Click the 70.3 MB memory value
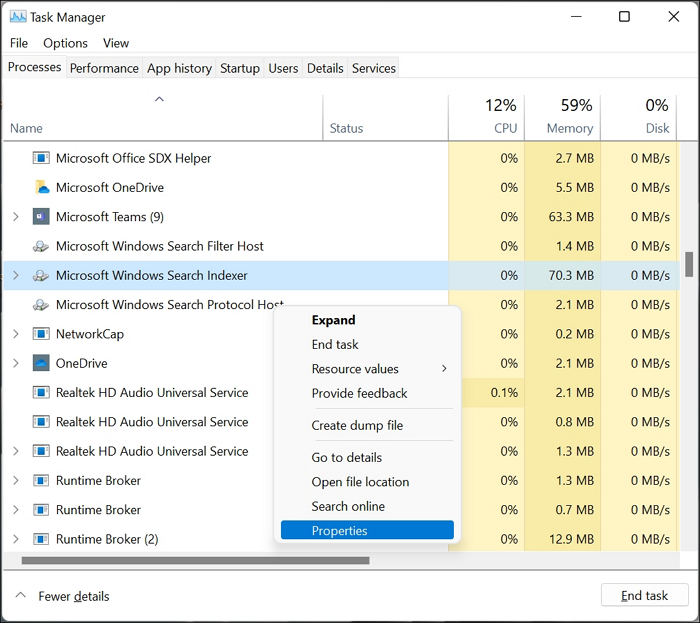This screenshot has height=623, width=700. 571,275
